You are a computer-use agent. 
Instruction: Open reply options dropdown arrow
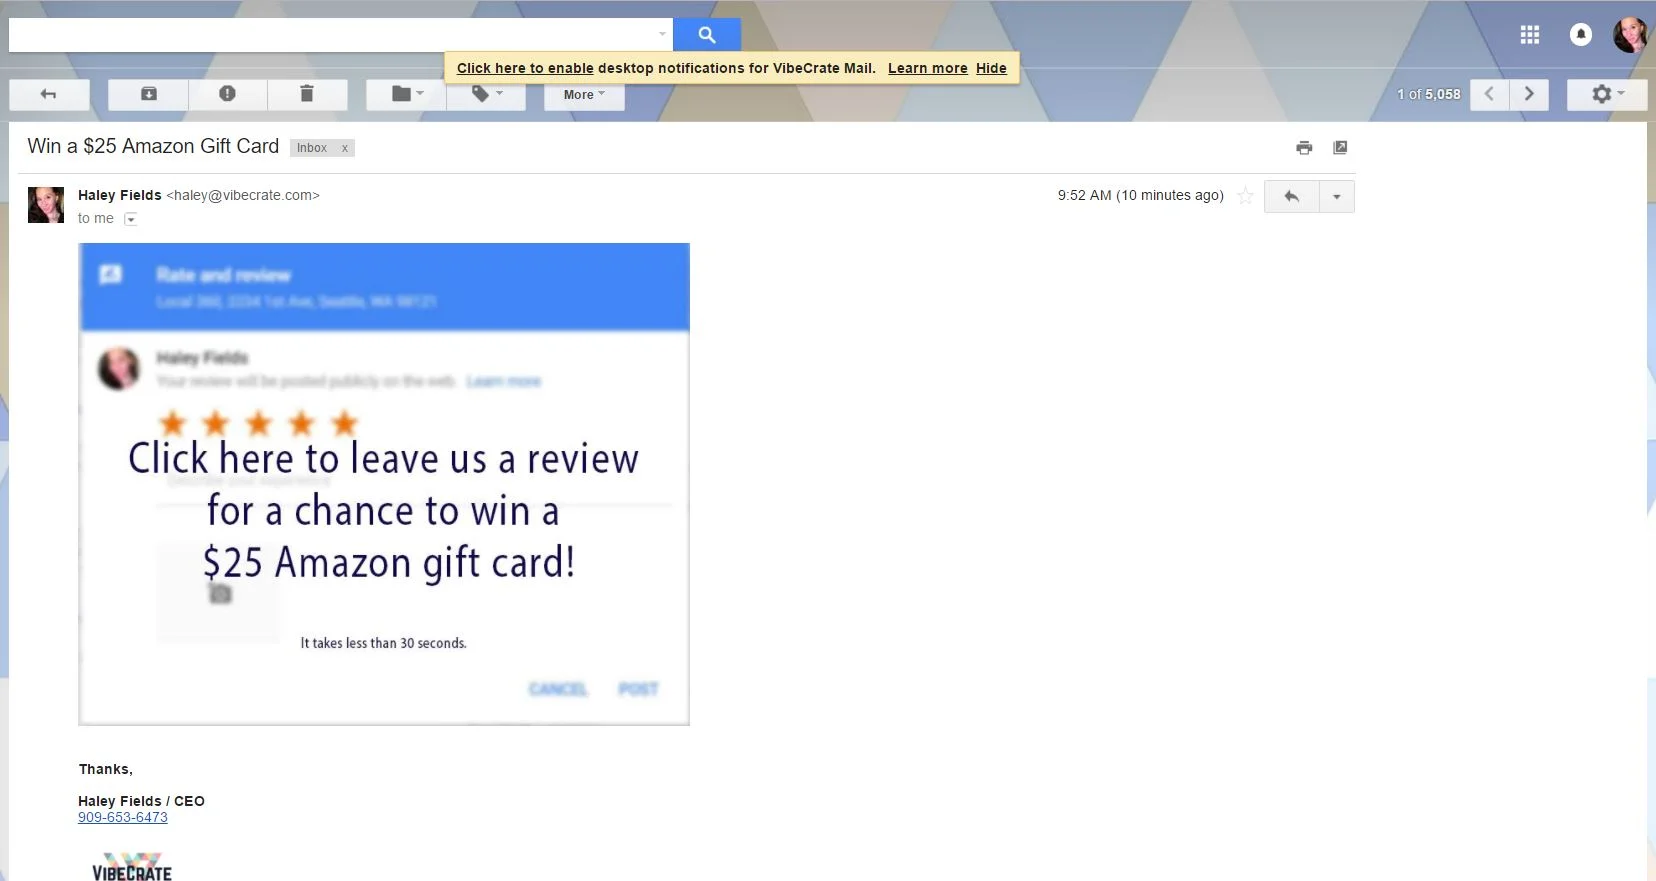coord(1337,197)
